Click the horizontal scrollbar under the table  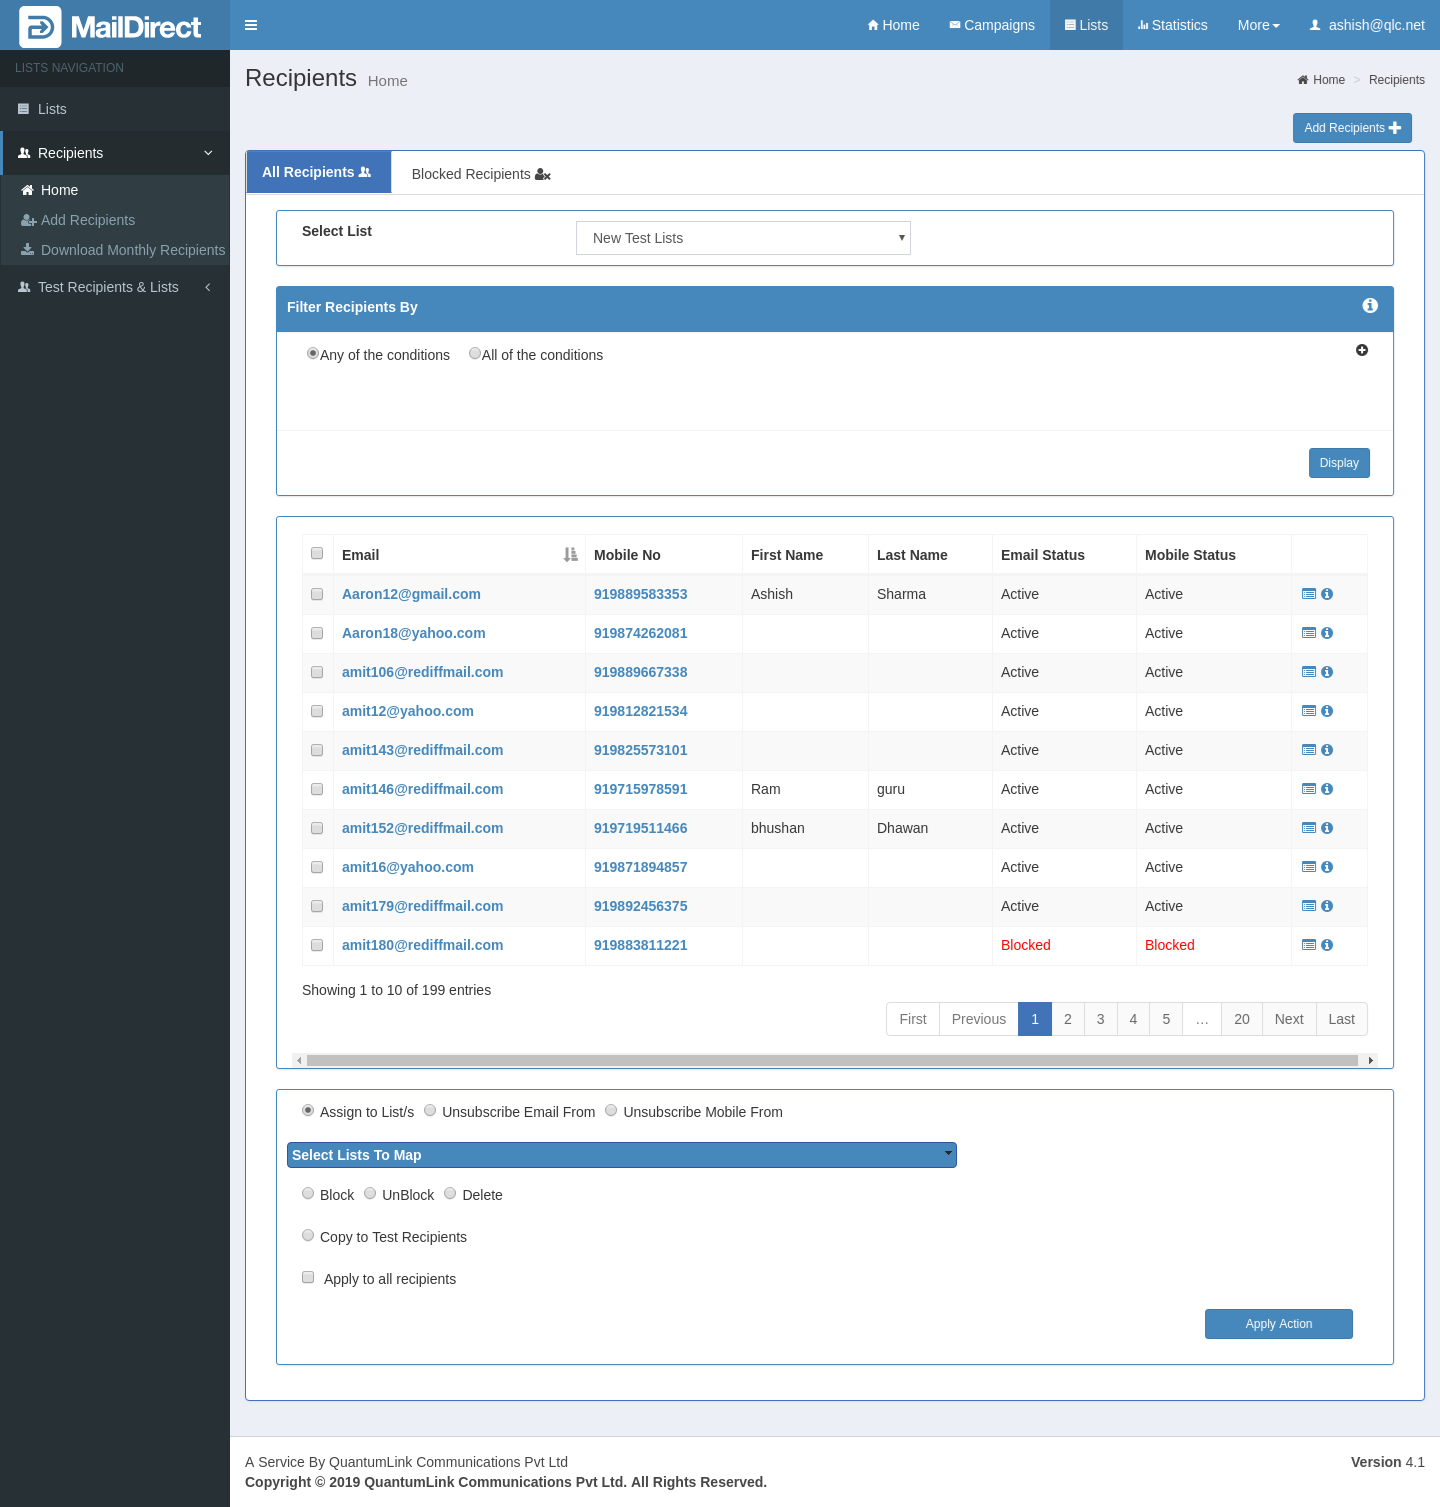tap(832, 1060)
